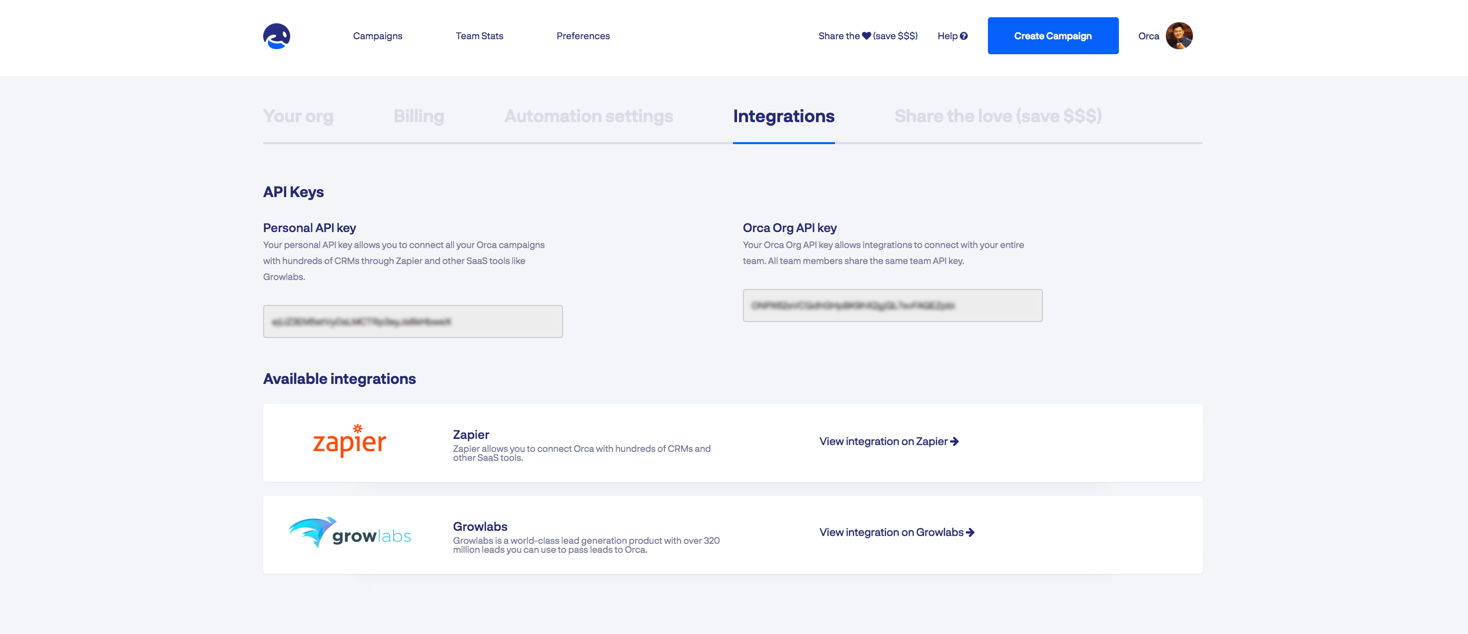Click Share the love (save $$$) in header
Image resolution: width=1468 pixels, height=634 pixels.
click(868, 36)
